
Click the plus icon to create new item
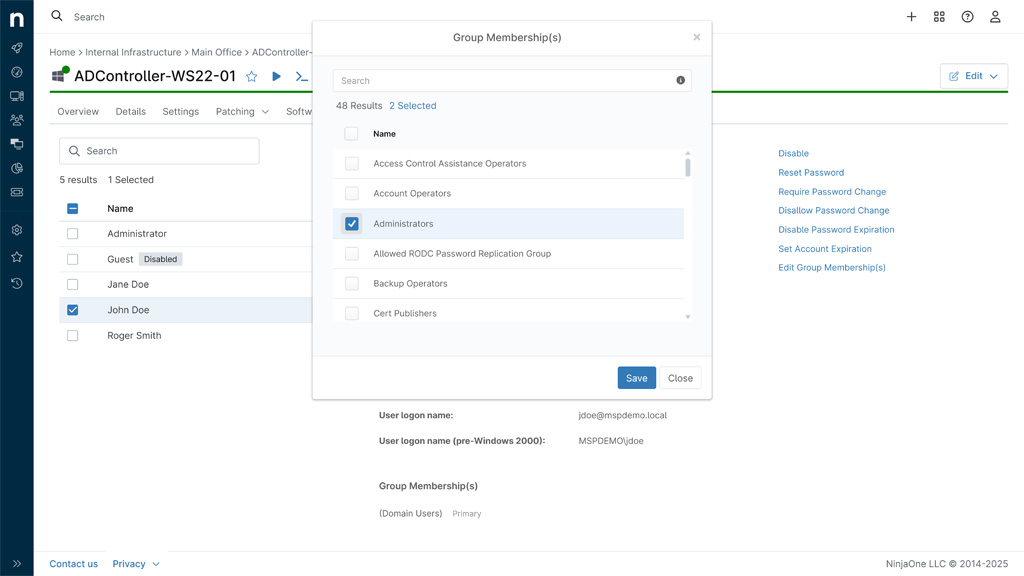tap(911, 16)
